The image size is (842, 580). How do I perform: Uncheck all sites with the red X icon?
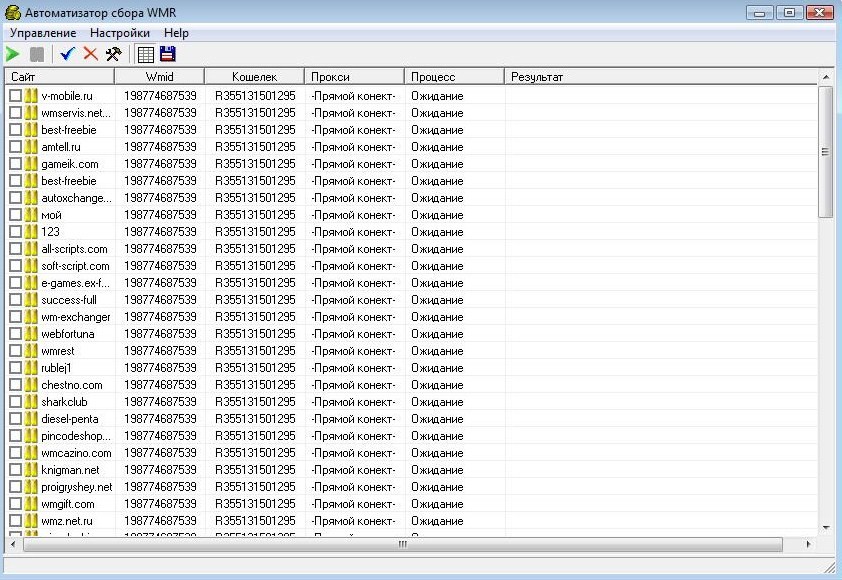click(91, 54)
